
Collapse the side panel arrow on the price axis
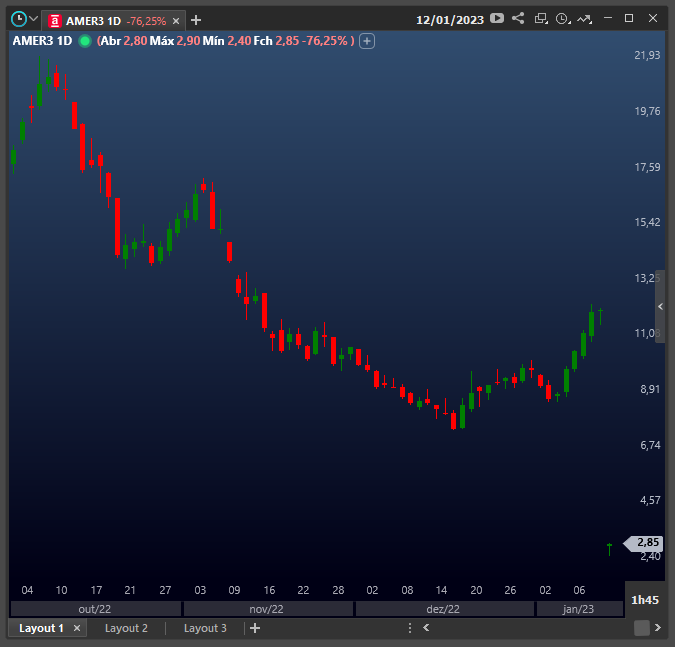(x=660, y=306)
